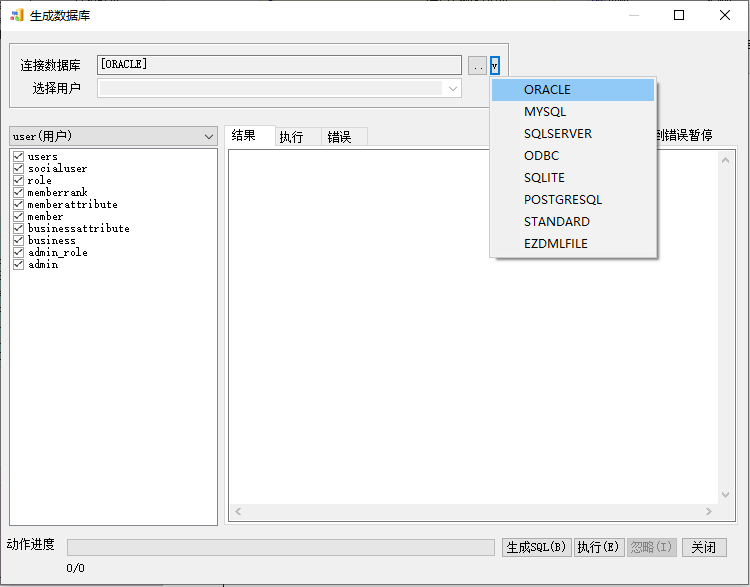
Task: Uncheck the memberattribute checkbox
Action: pos(19,204)
